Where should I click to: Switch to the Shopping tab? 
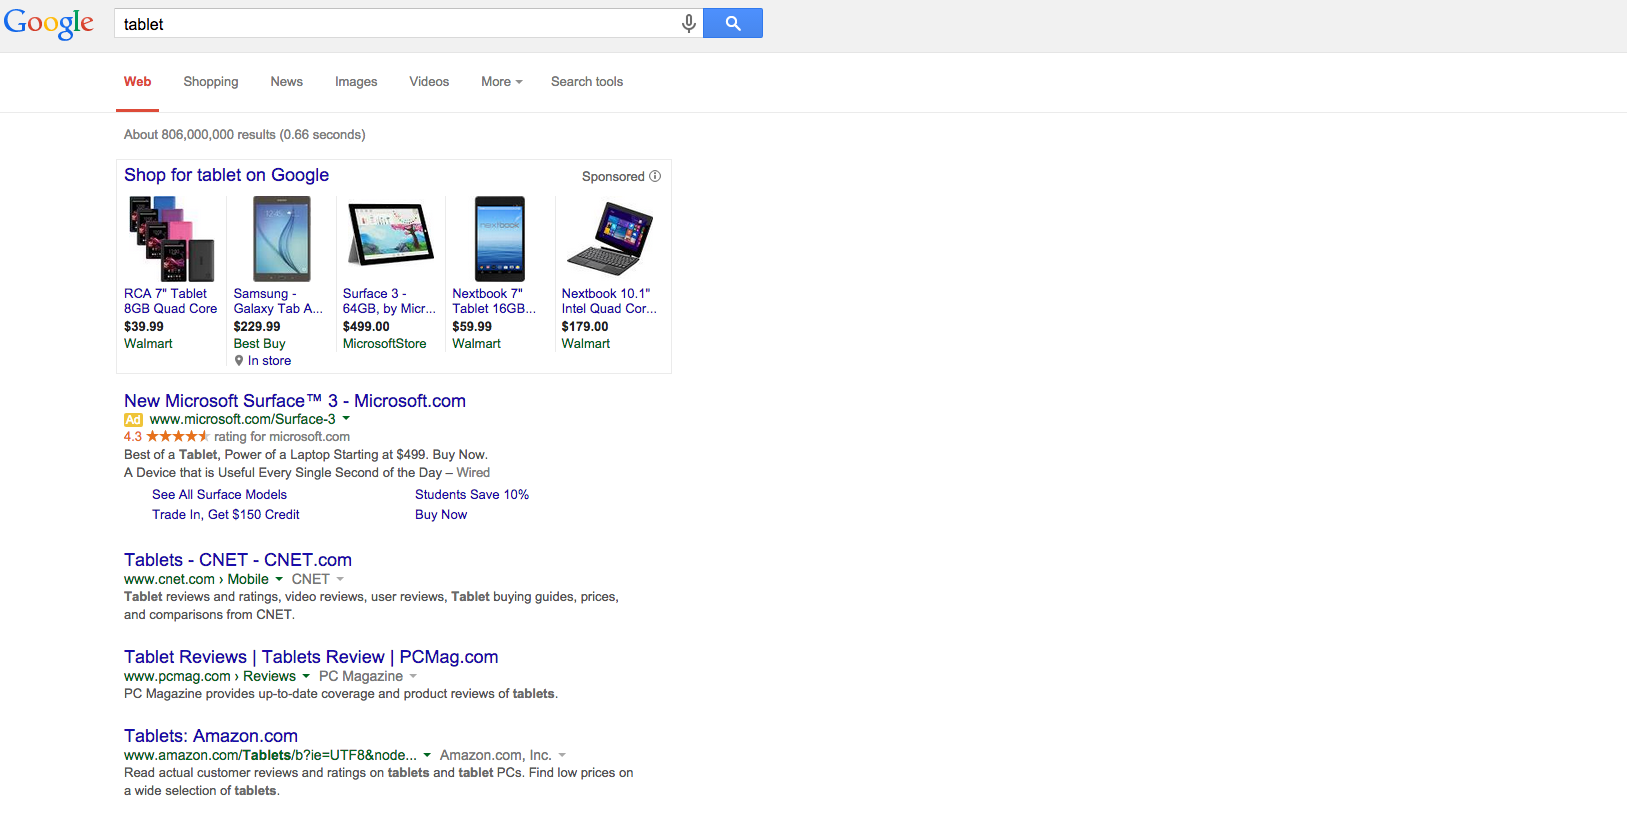pyautogui.click(x=211, y=82)
